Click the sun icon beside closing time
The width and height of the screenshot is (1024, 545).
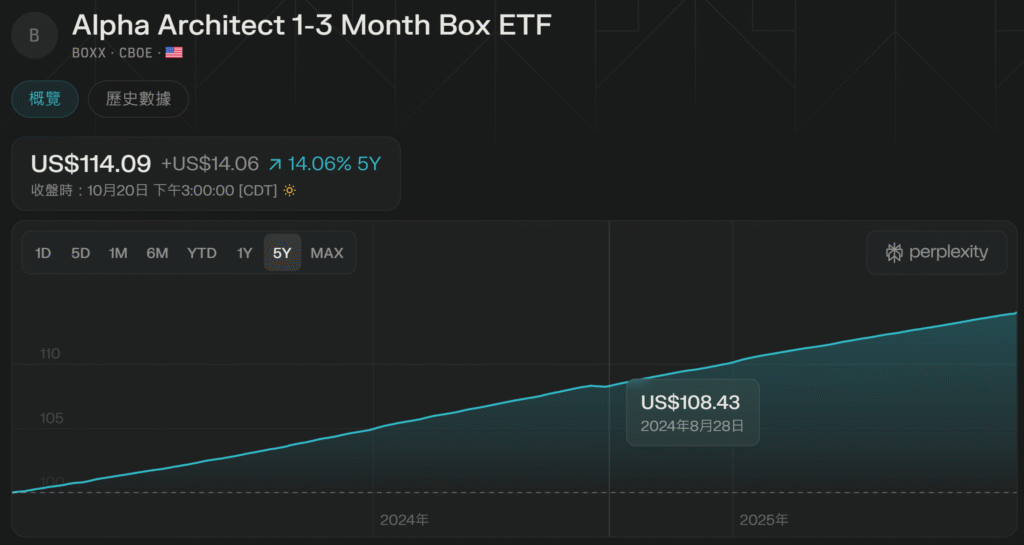point(290,190)
